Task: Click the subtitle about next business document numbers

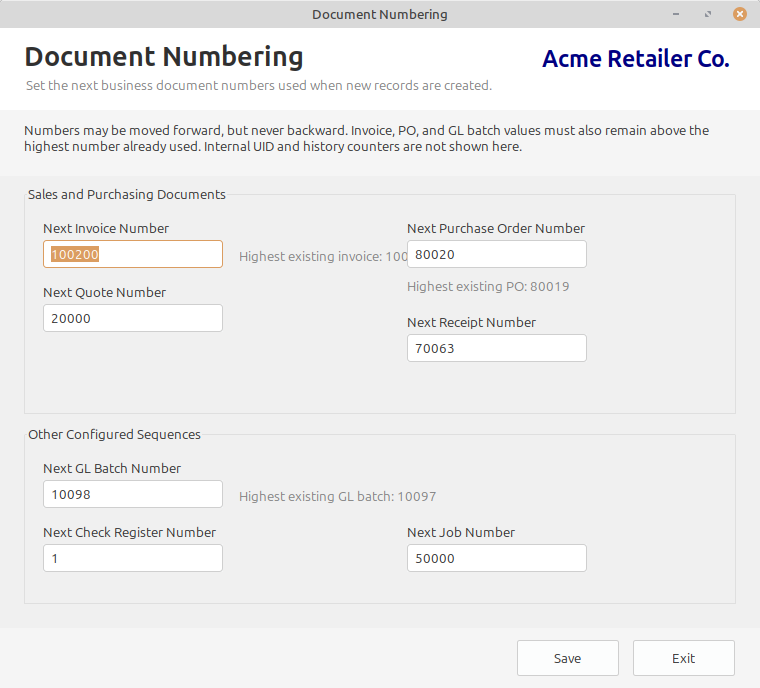Action: [259, 85]
